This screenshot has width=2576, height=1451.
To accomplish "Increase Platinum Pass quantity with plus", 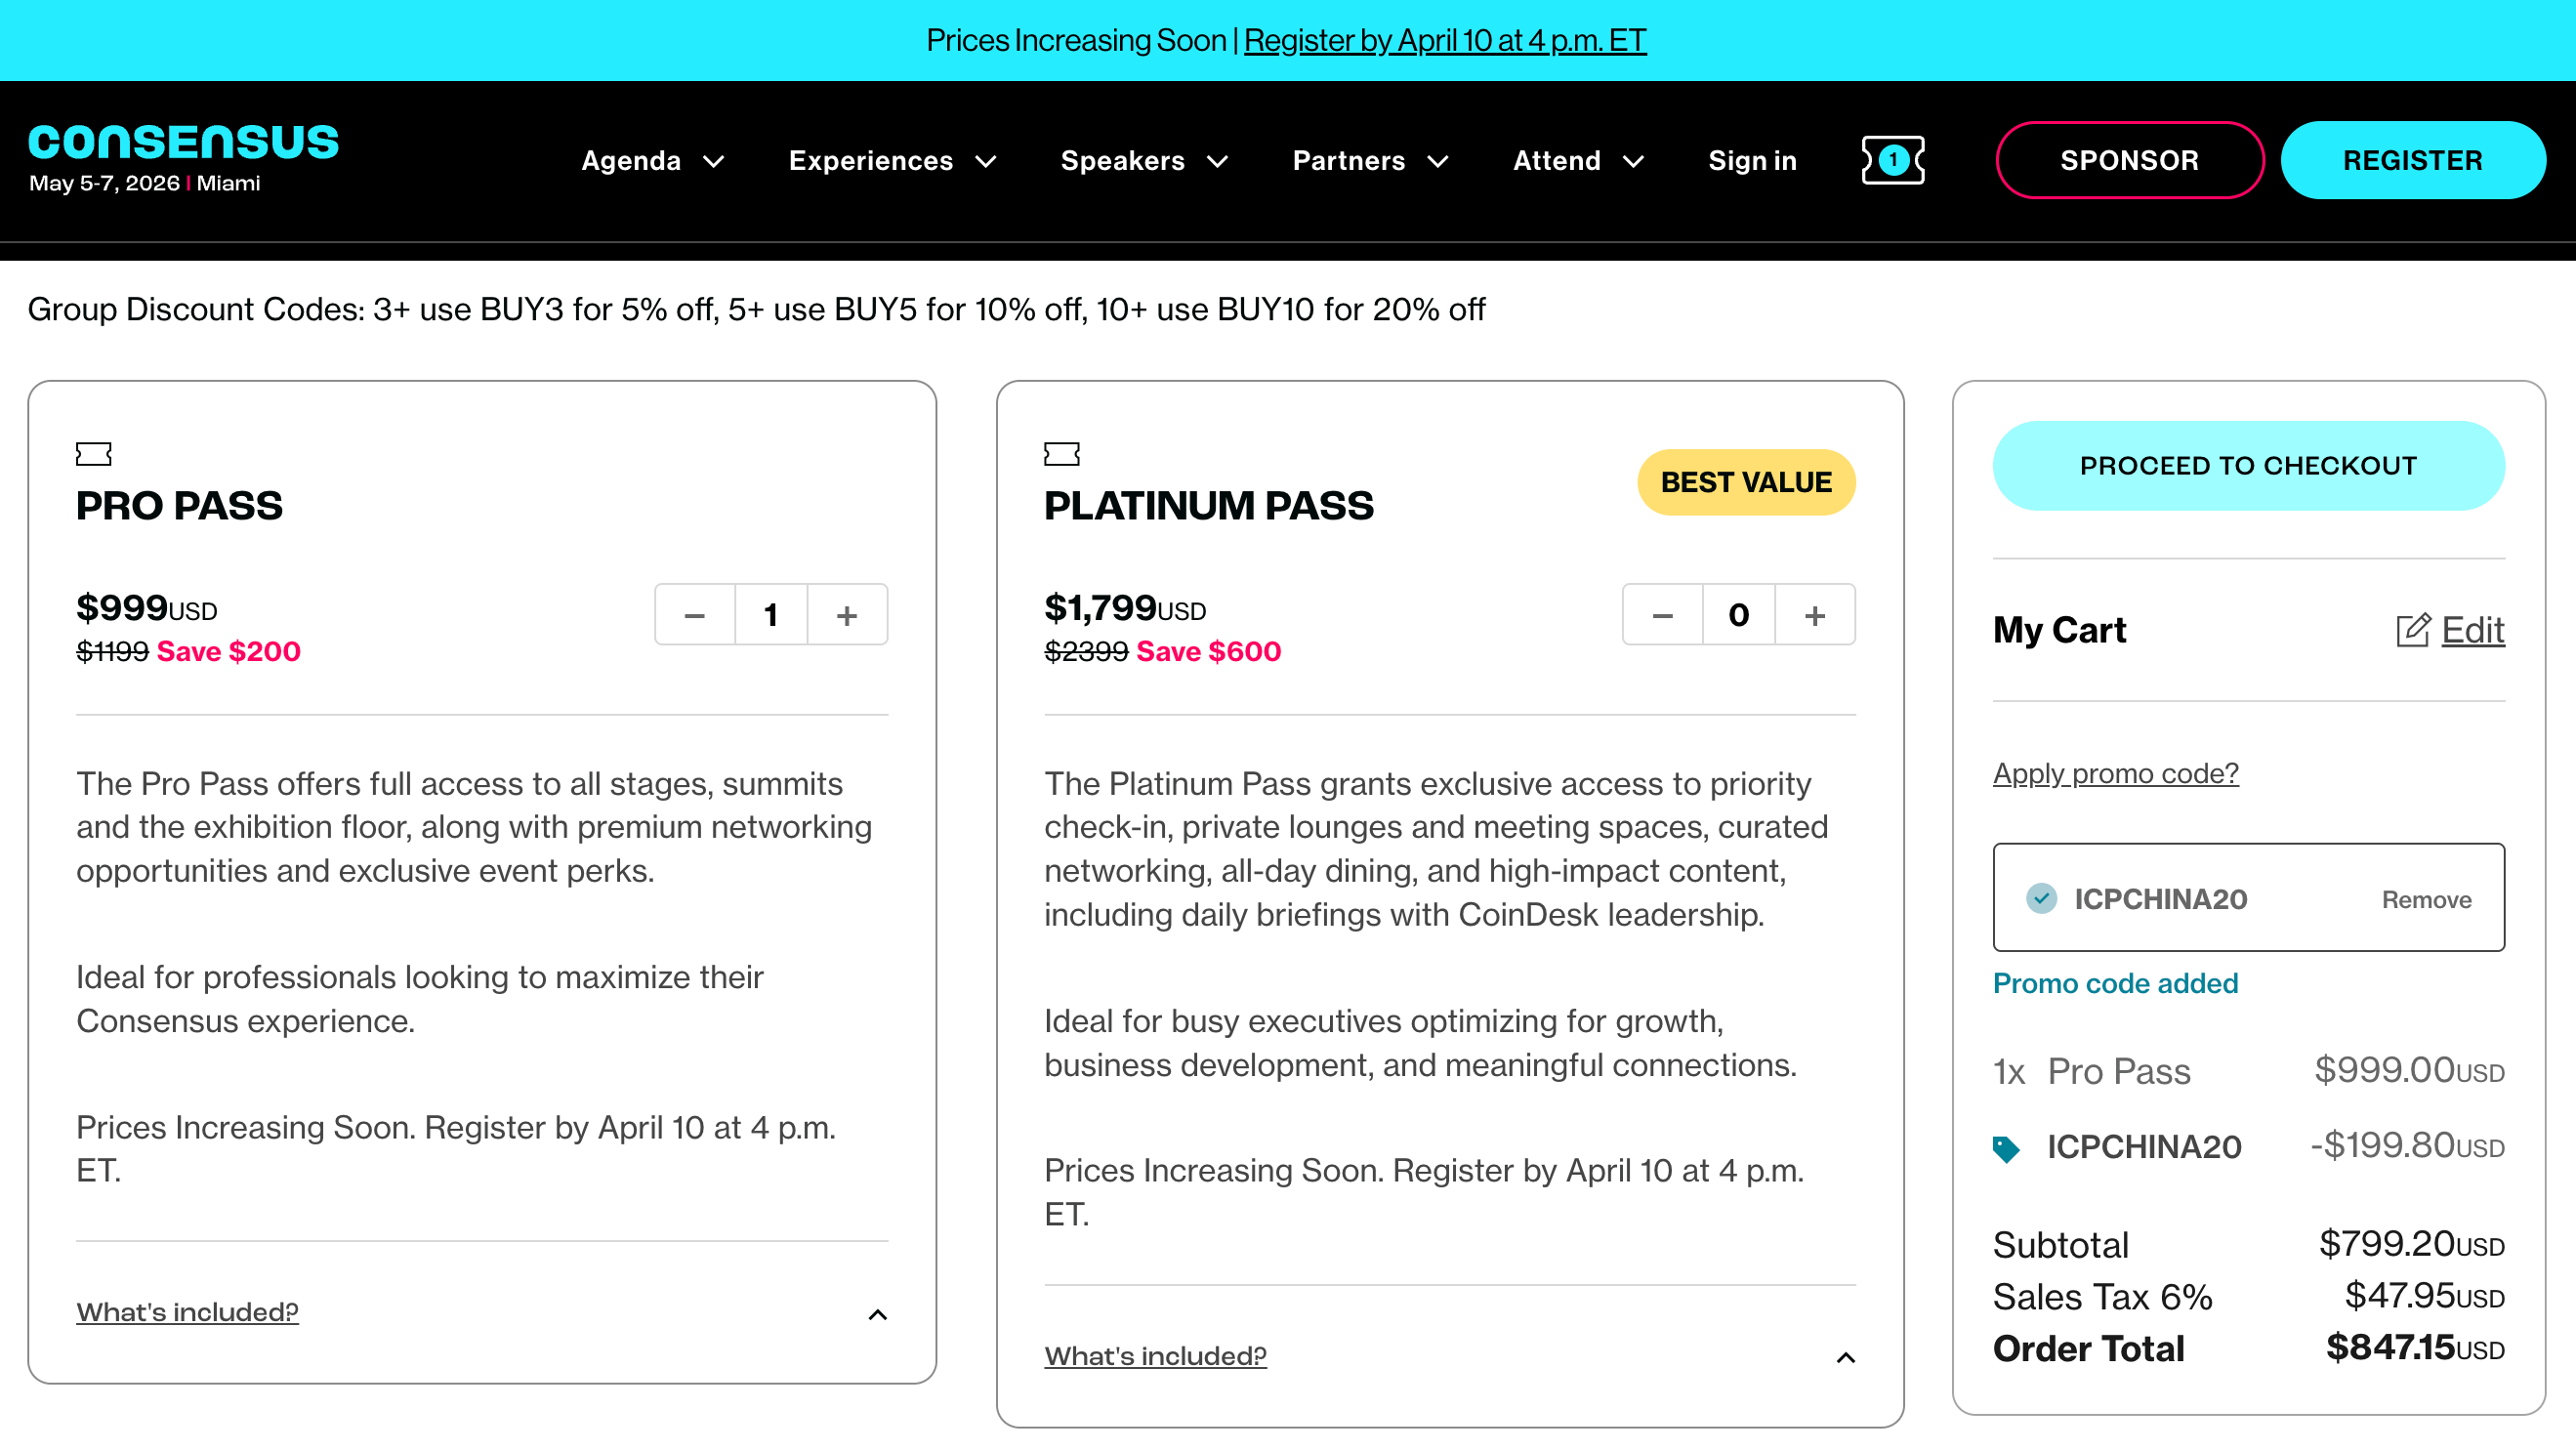I will pos(1814,615).
